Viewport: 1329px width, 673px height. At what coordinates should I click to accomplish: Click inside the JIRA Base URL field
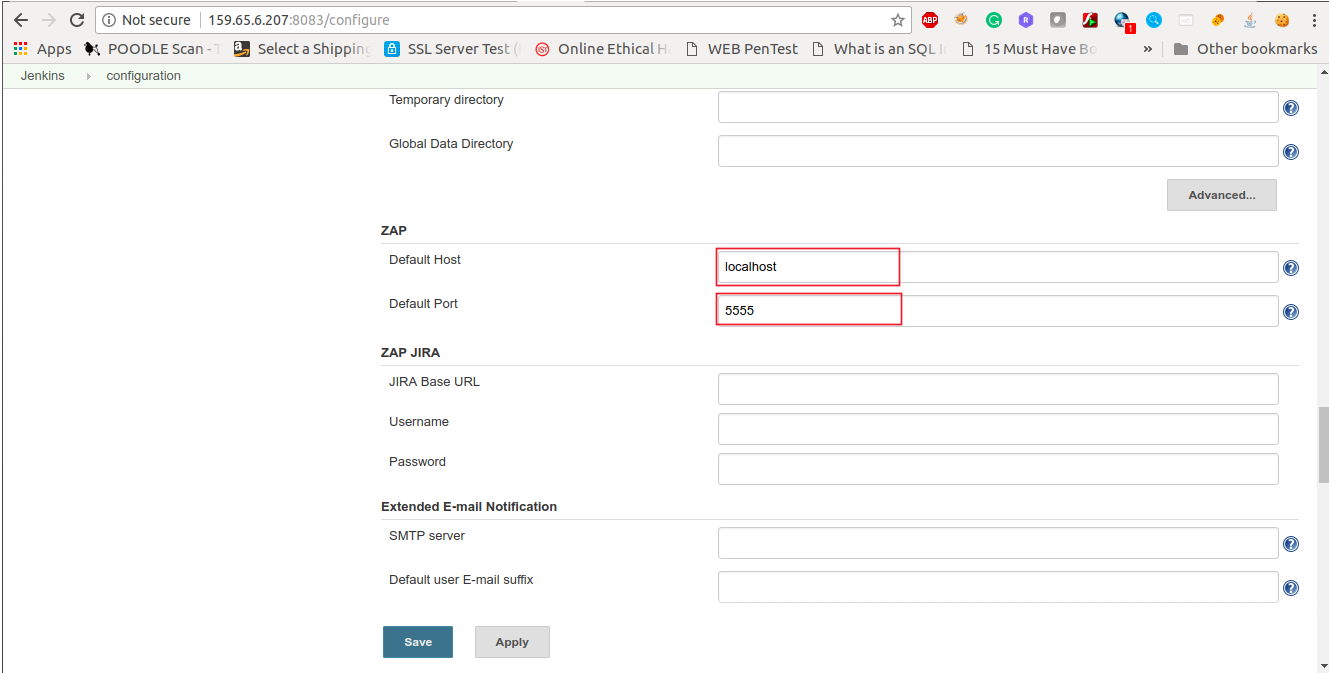pyautogui.click(x=997, y=388)
